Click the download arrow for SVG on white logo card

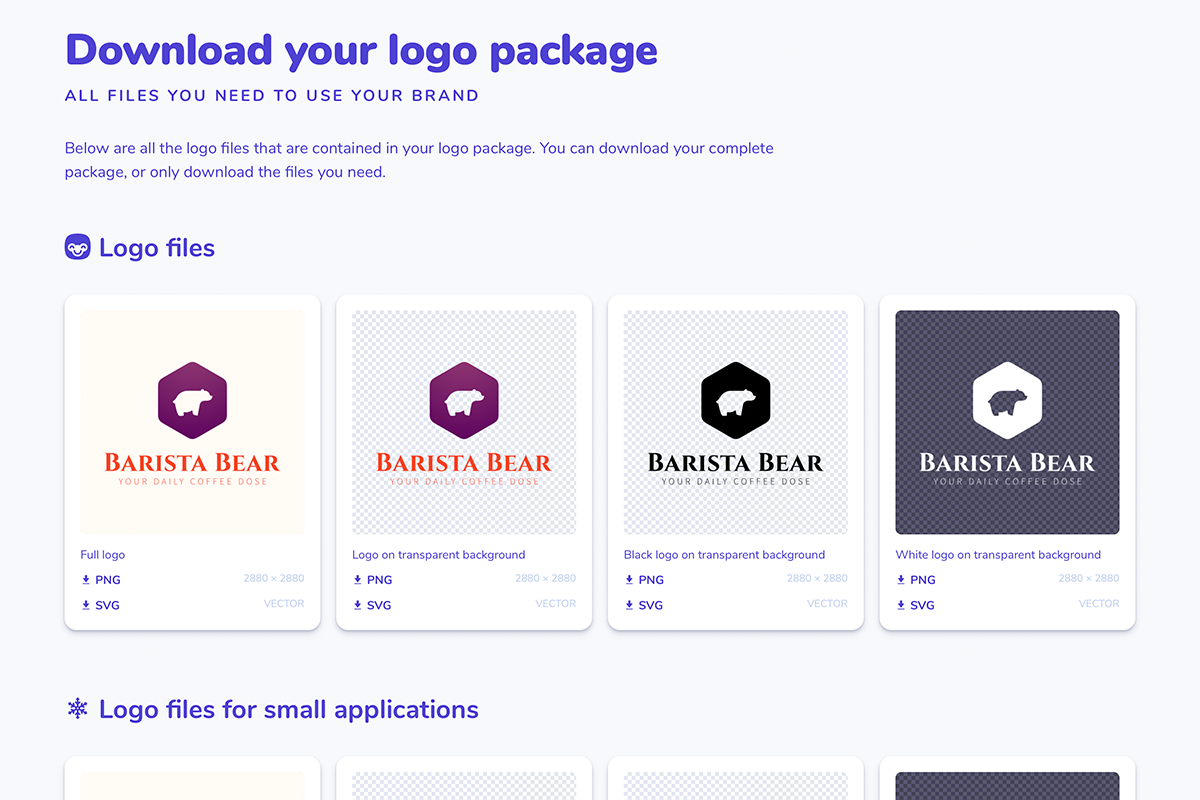coord(903,604)
